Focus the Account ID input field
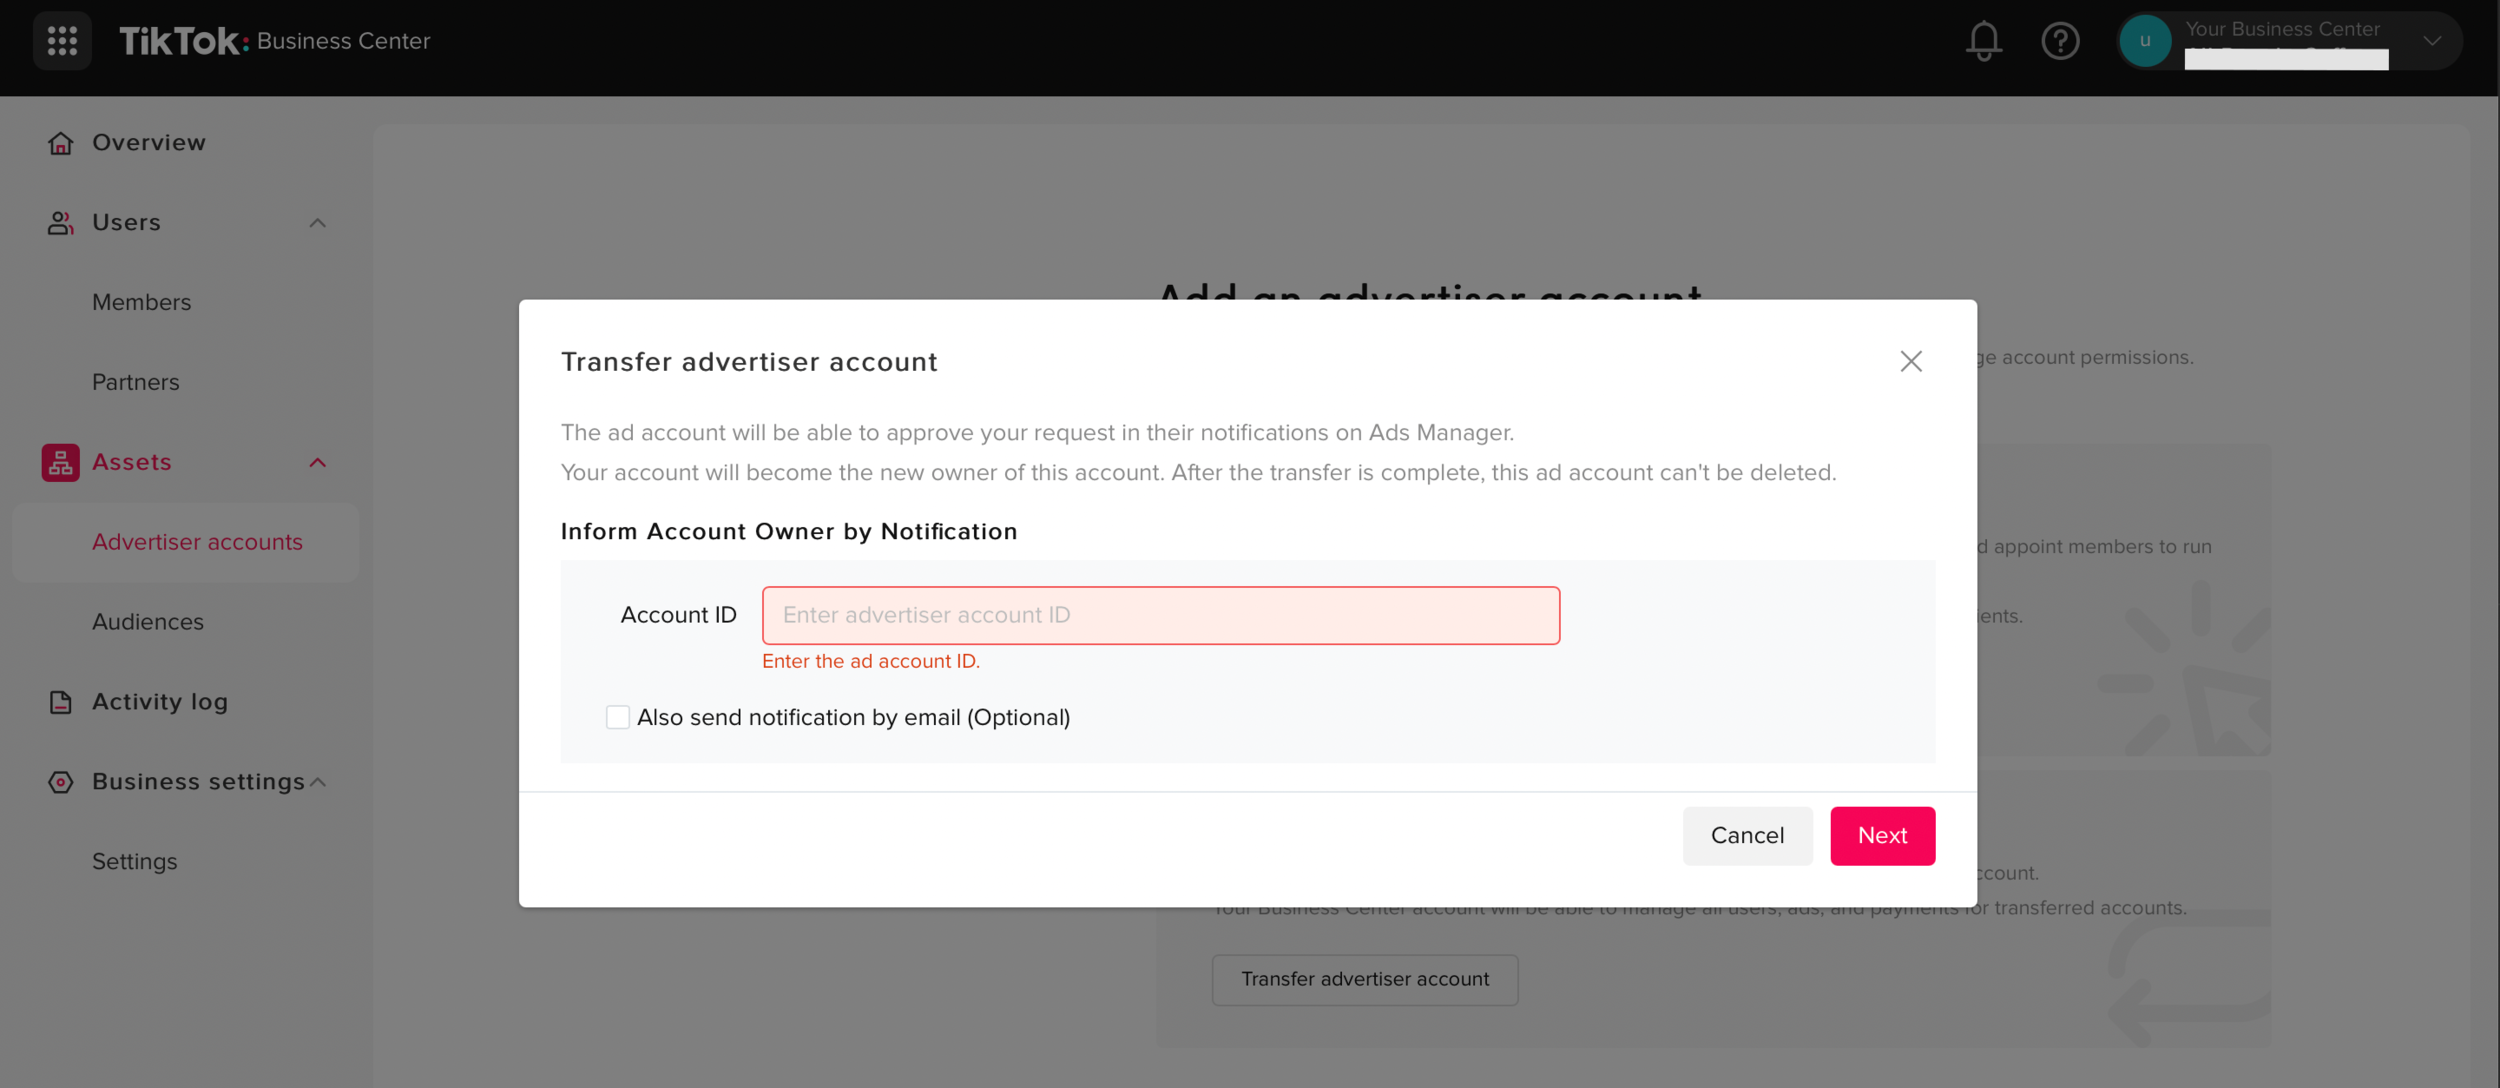 tap(1160, 615)
